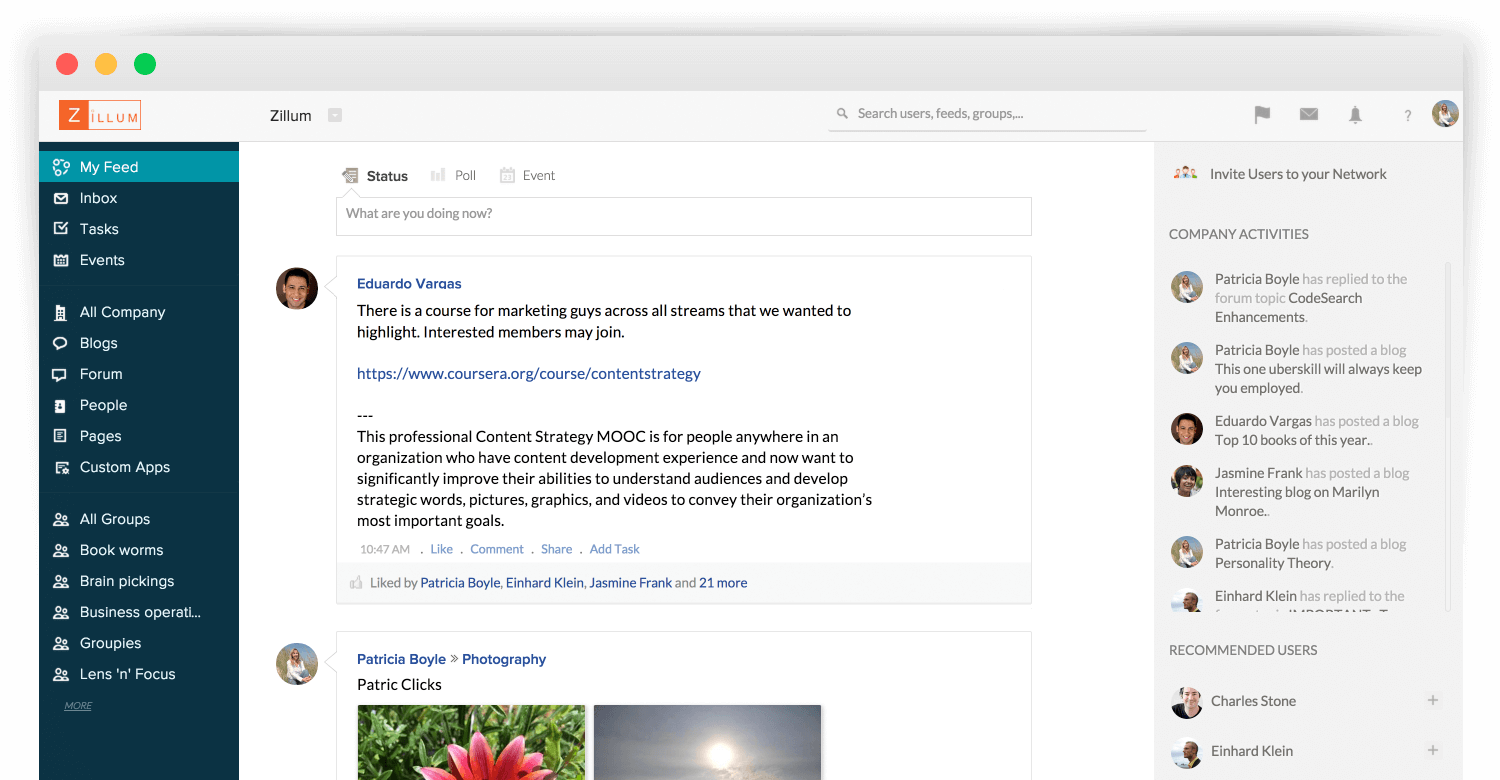The width and height of the screenshot is (1500, 780).
Task: Open the user profile avatar in header
Action: point(1445,114)
